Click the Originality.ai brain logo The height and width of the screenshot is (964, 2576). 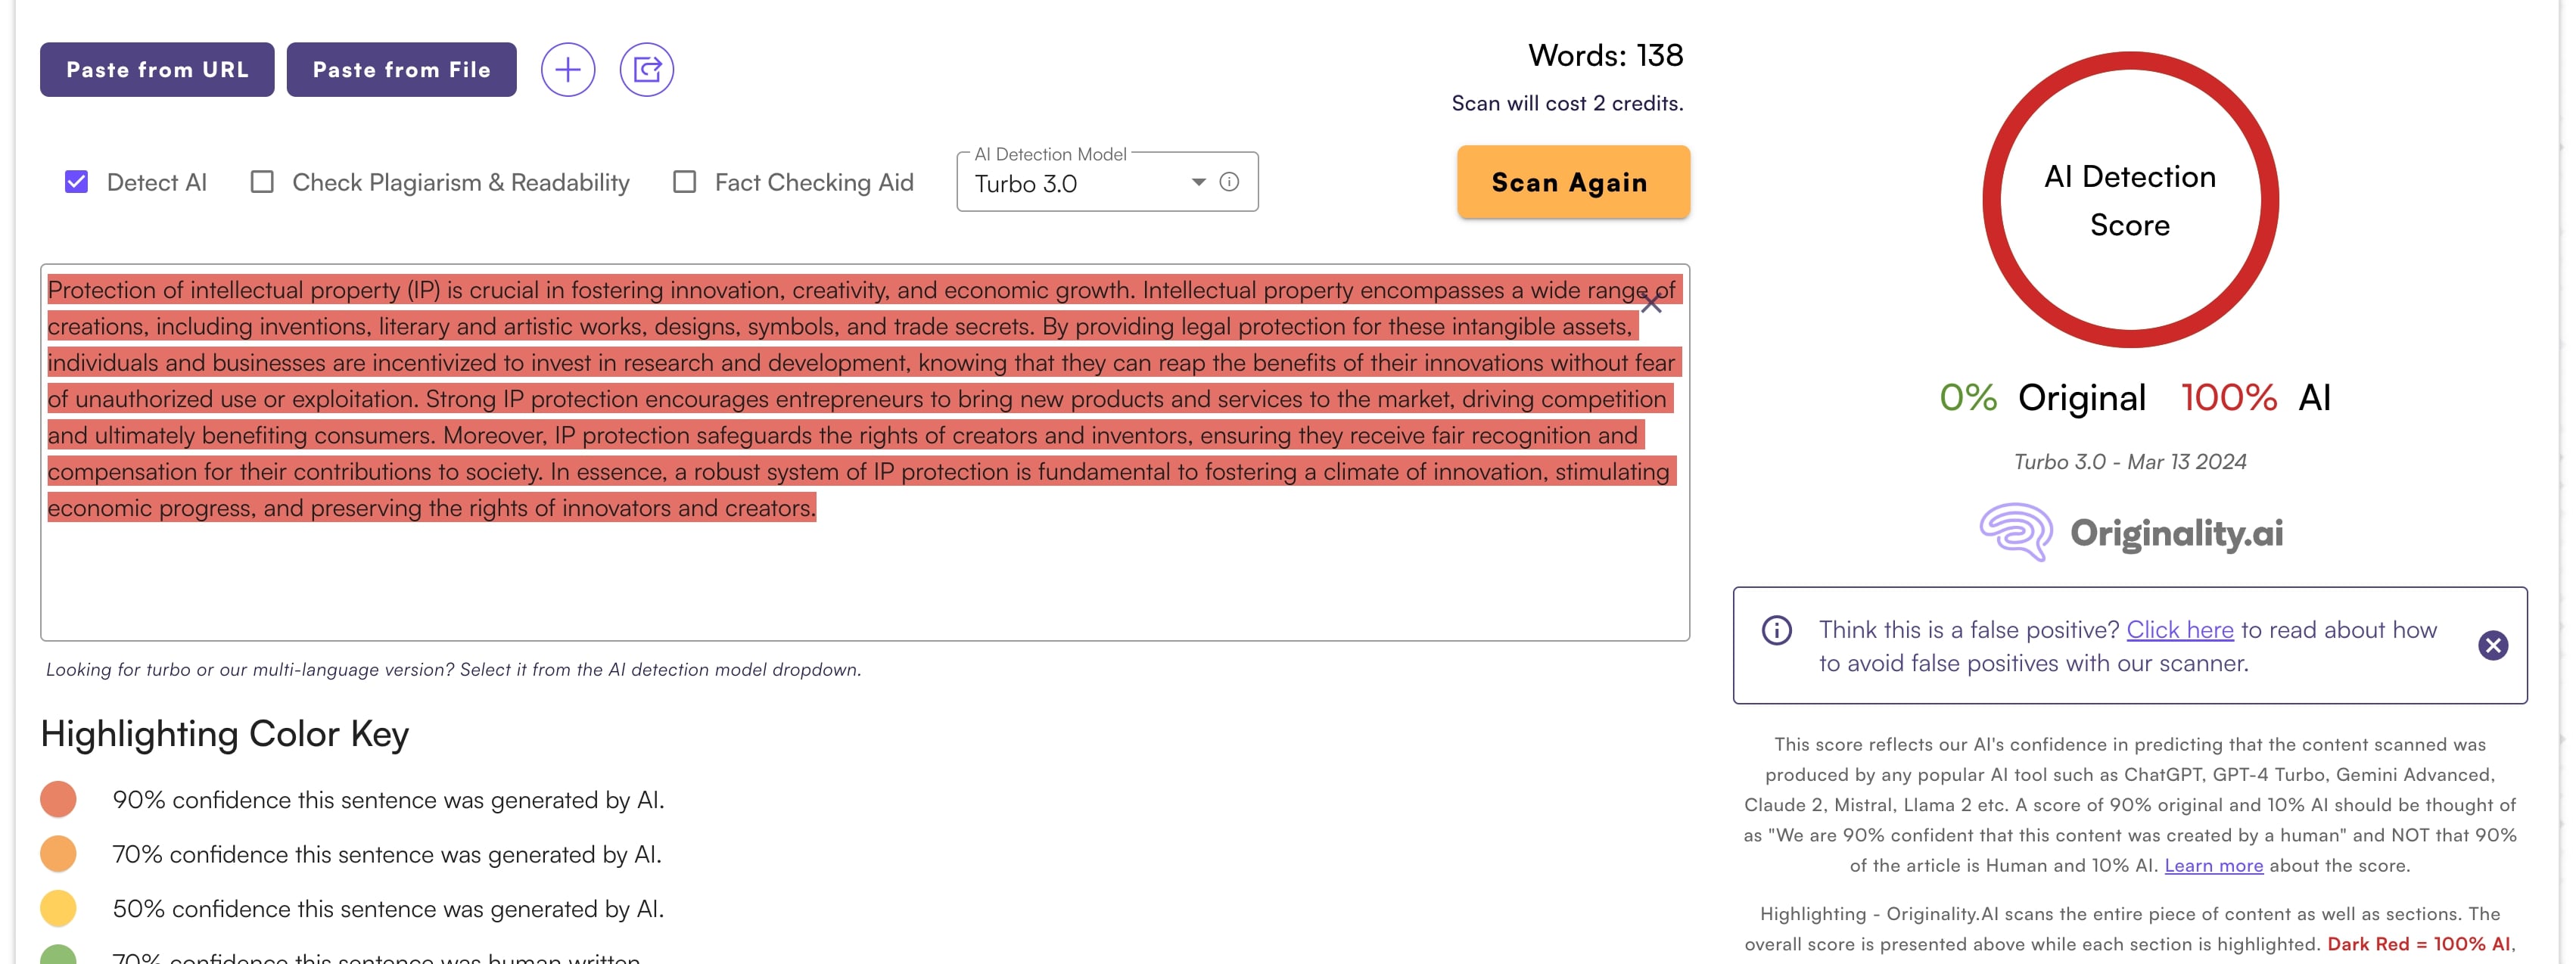click(2016, 532)
